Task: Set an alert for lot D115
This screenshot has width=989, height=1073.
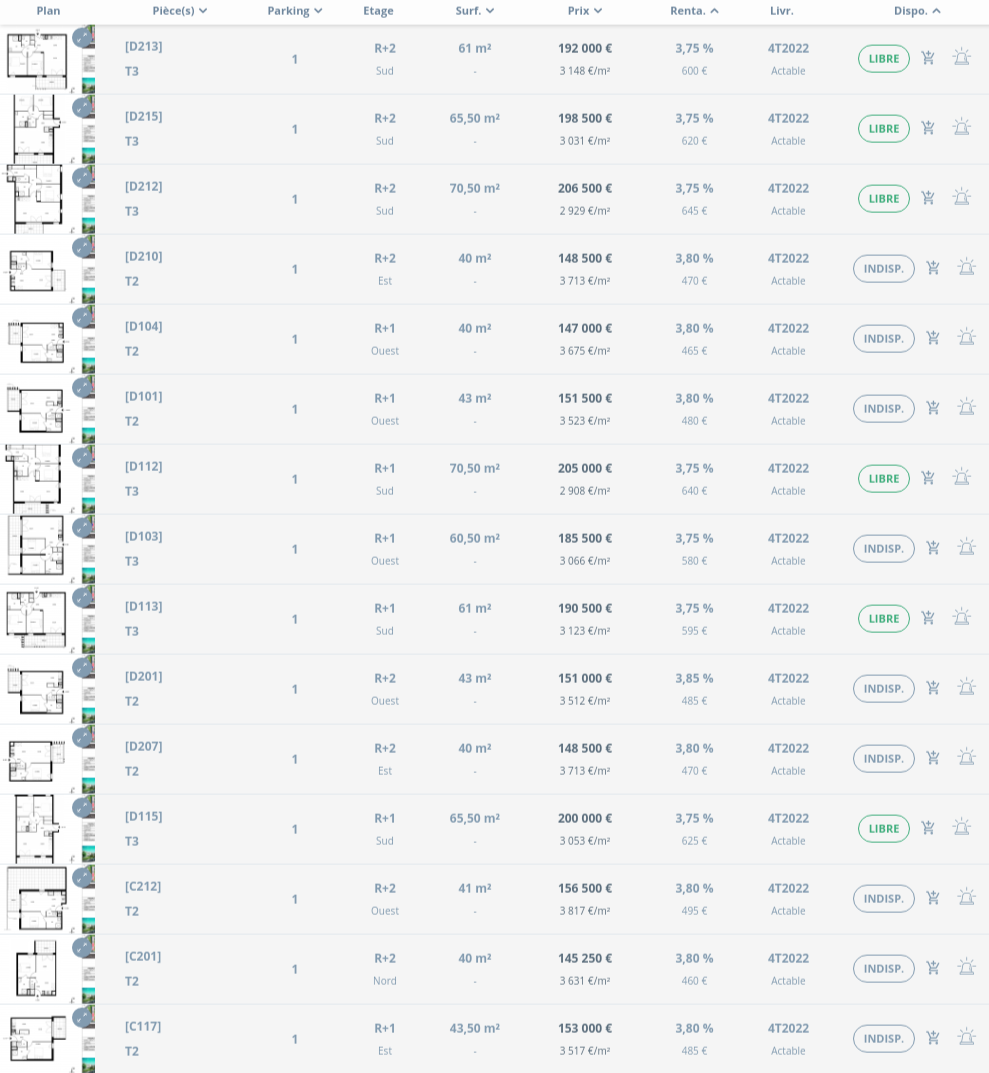Action: [x=961, y=828]
